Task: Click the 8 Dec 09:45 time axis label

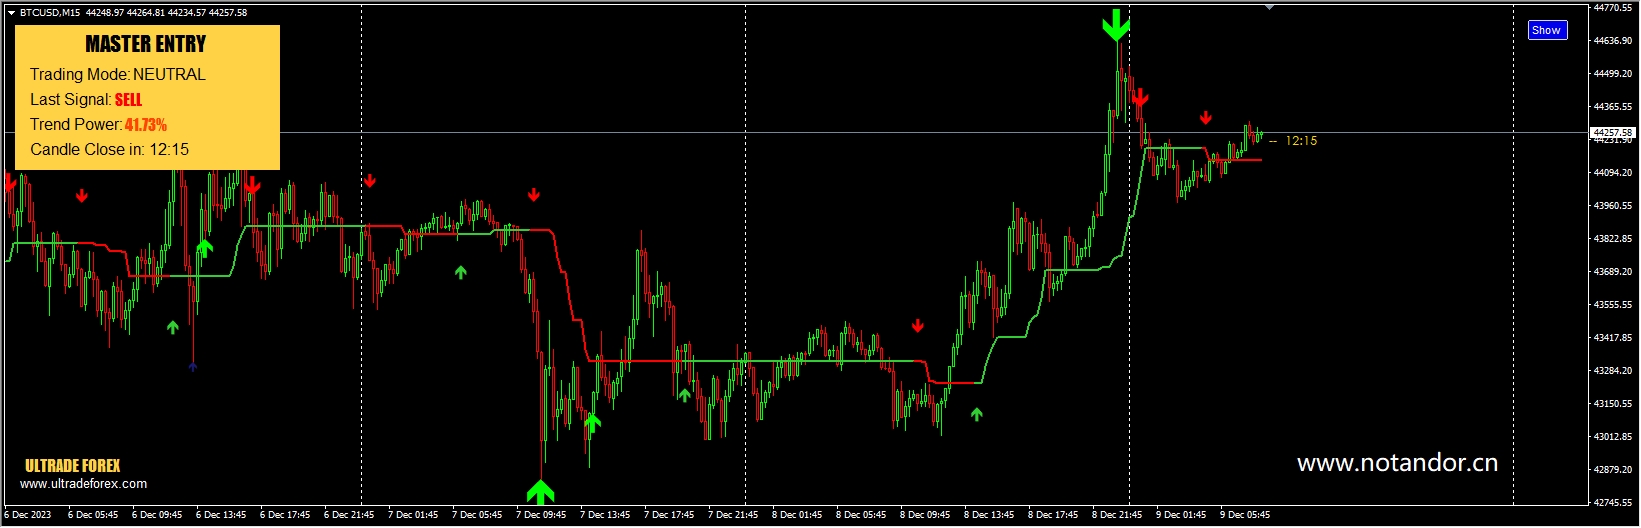Action: (925, 515)
